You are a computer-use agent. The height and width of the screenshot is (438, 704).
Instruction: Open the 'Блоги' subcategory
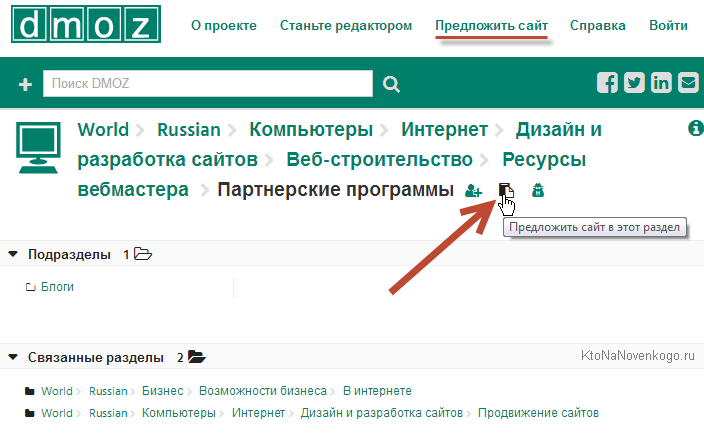point(57,287)
